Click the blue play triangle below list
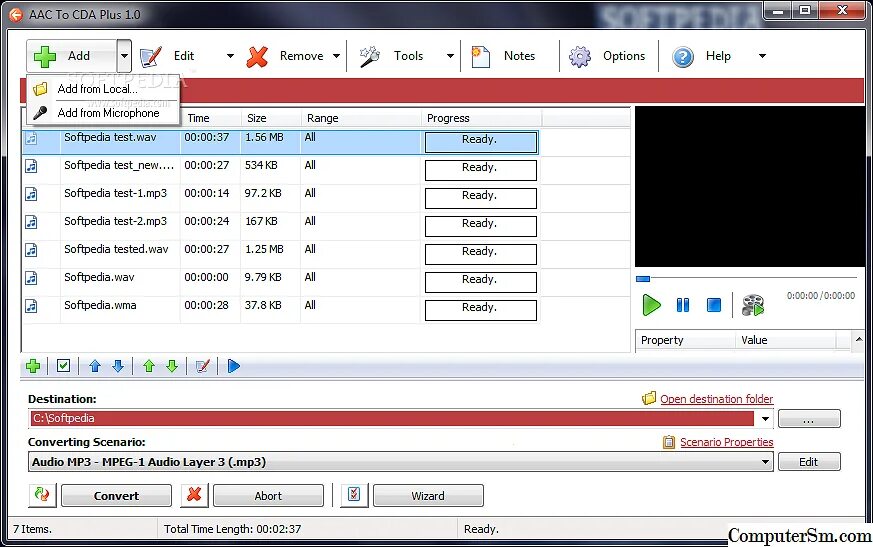Screen dimensions: 873x547 tap(234, 366)
